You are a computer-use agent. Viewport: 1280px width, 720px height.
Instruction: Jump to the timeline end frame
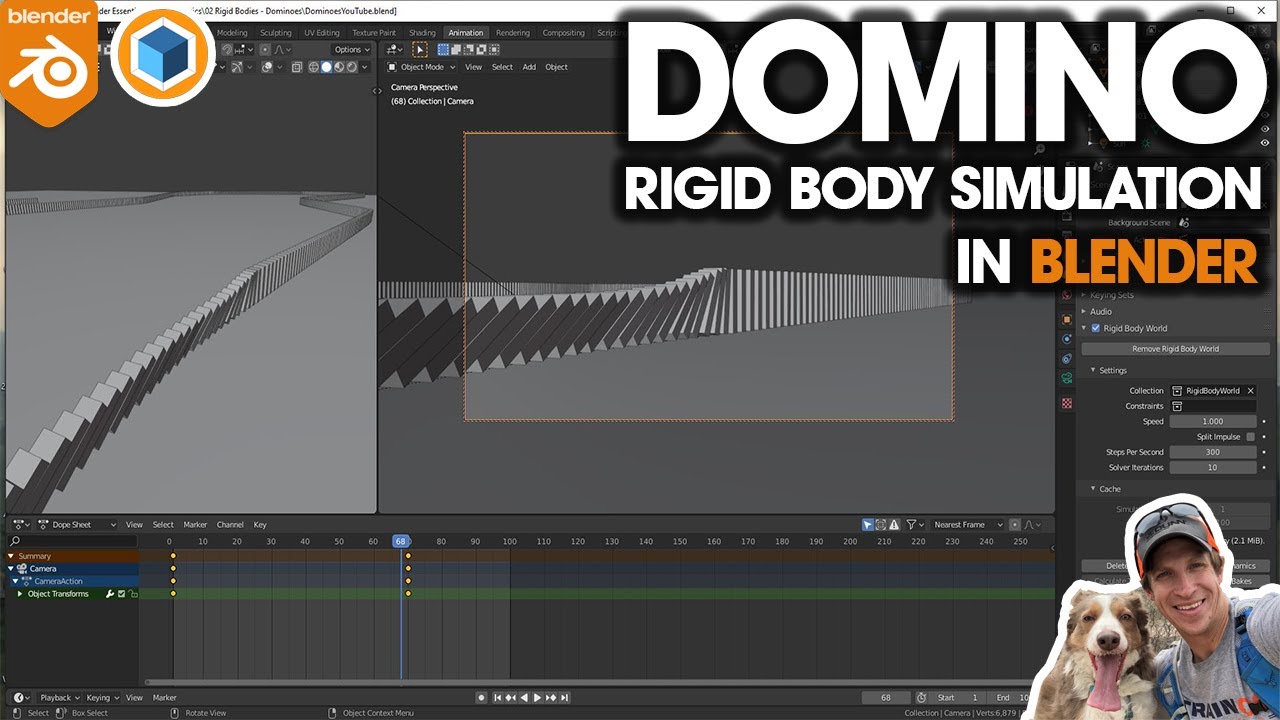(x=565, y=697)
